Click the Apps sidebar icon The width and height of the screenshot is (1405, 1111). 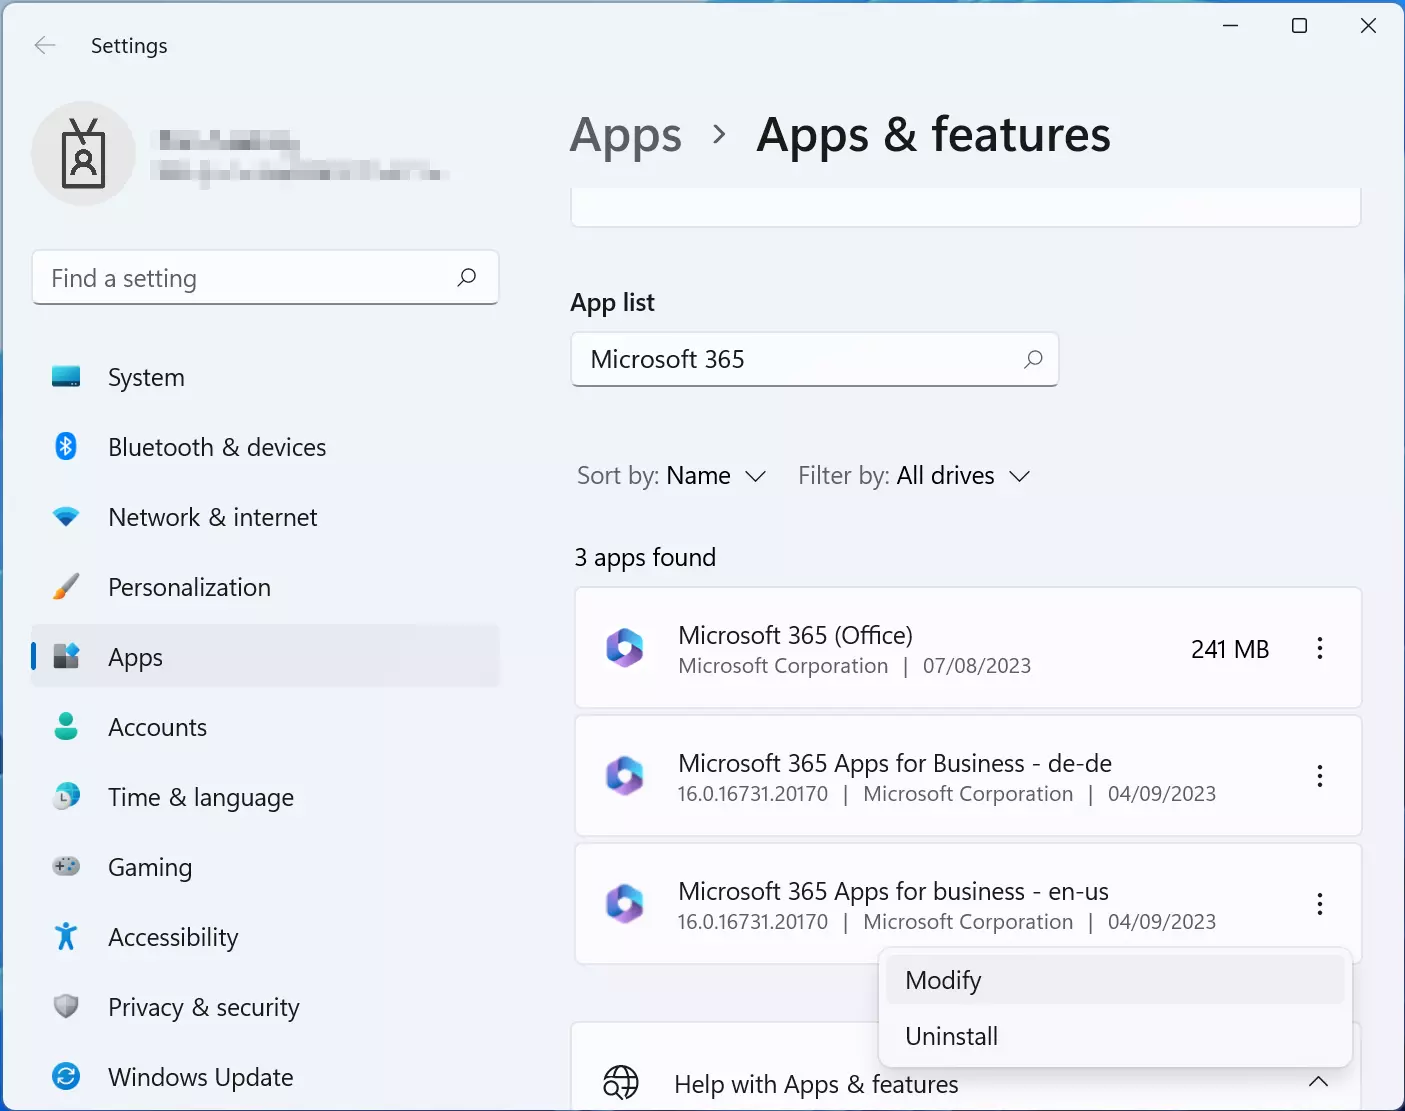[66, 656]
